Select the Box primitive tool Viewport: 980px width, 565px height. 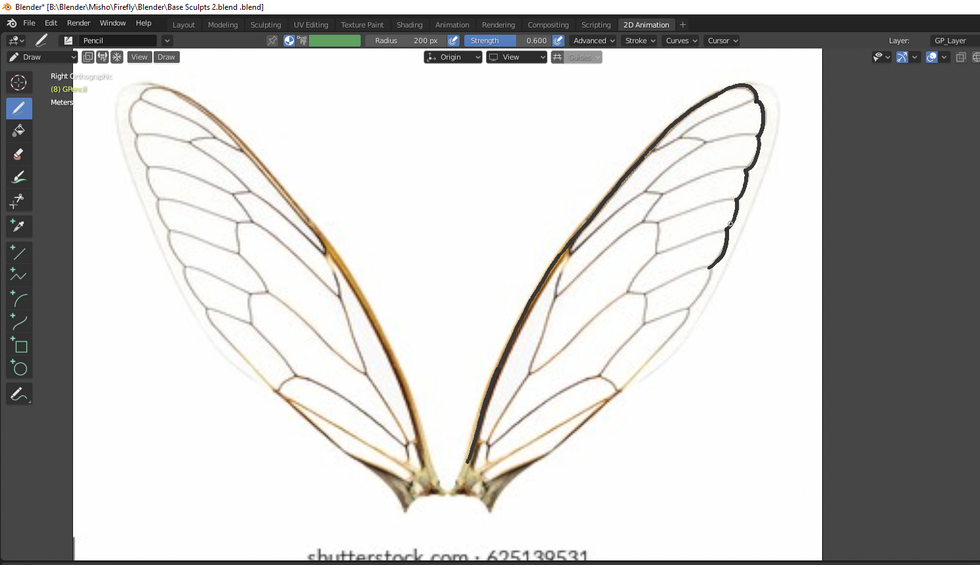click(x=19, y=345)
